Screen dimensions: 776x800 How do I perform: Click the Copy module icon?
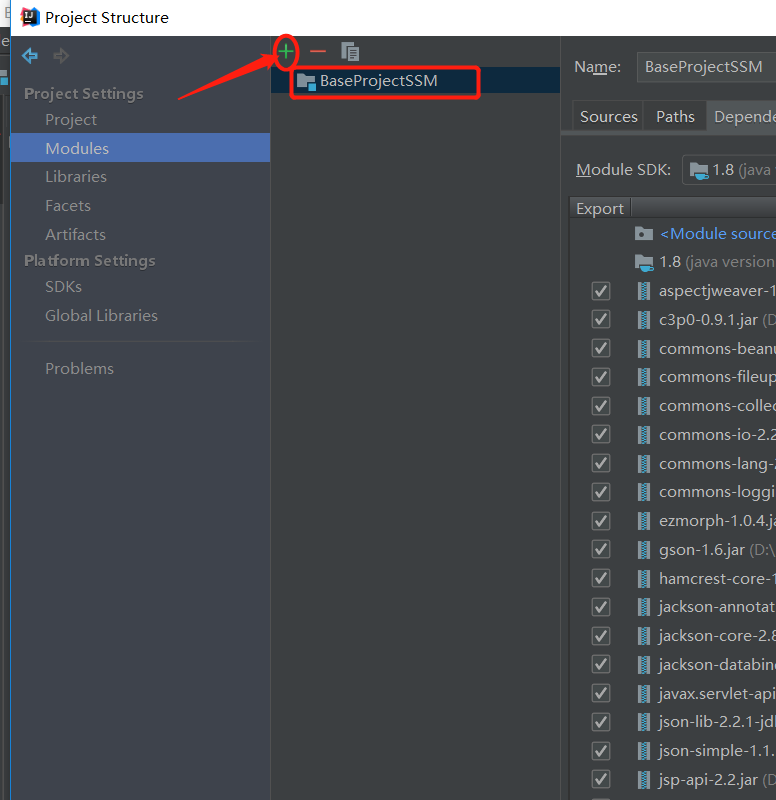click(x=350, y=52)
